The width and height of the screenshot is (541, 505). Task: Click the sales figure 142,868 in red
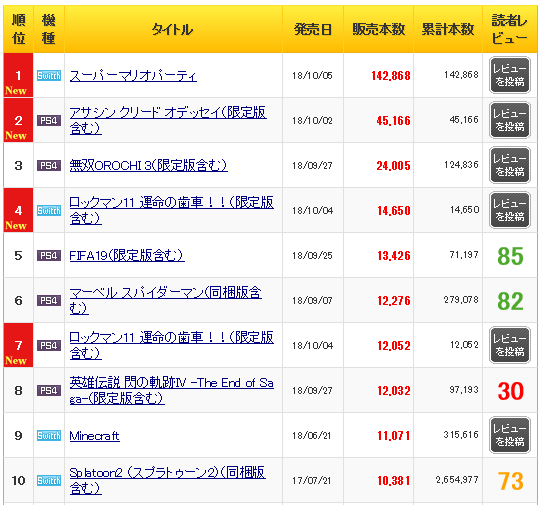tap(391, 76)
